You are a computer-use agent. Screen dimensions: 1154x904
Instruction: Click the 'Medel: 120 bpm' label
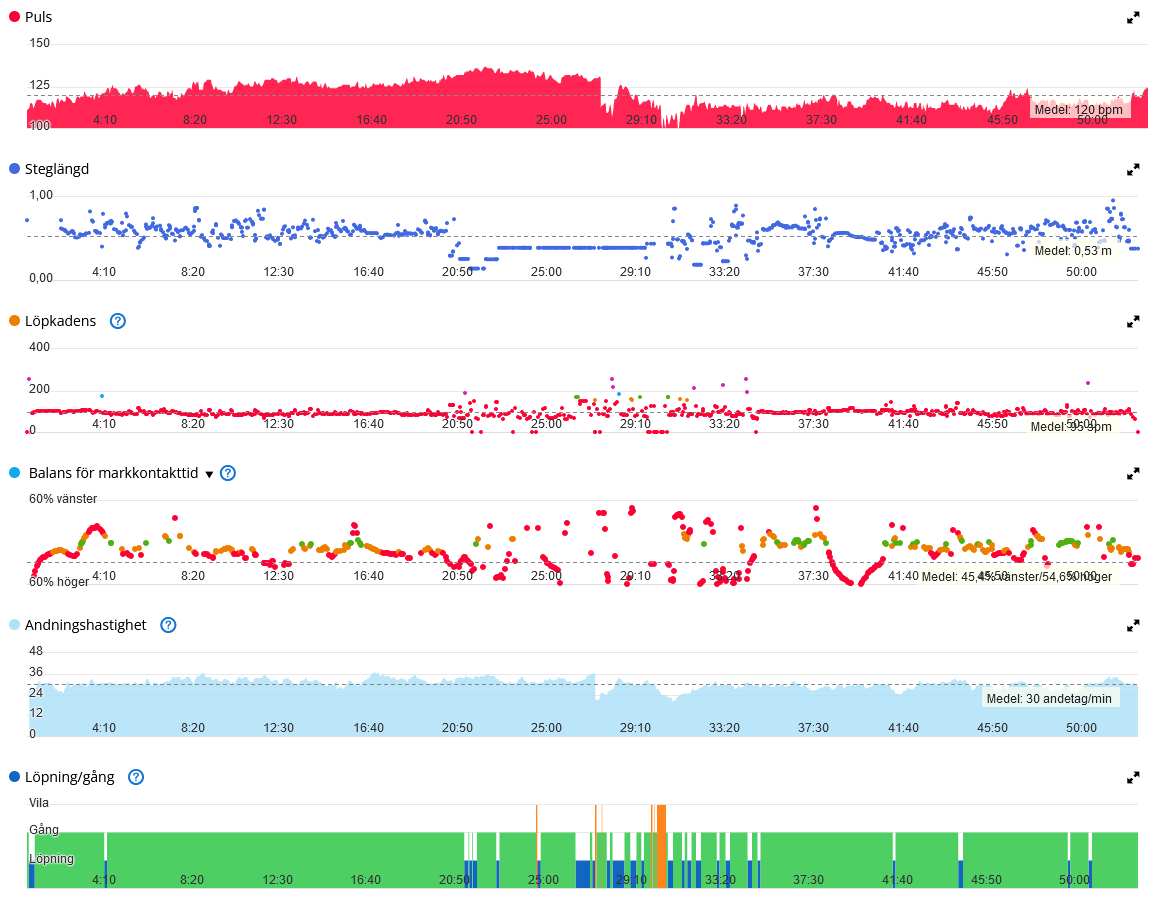click(1078, 110)
